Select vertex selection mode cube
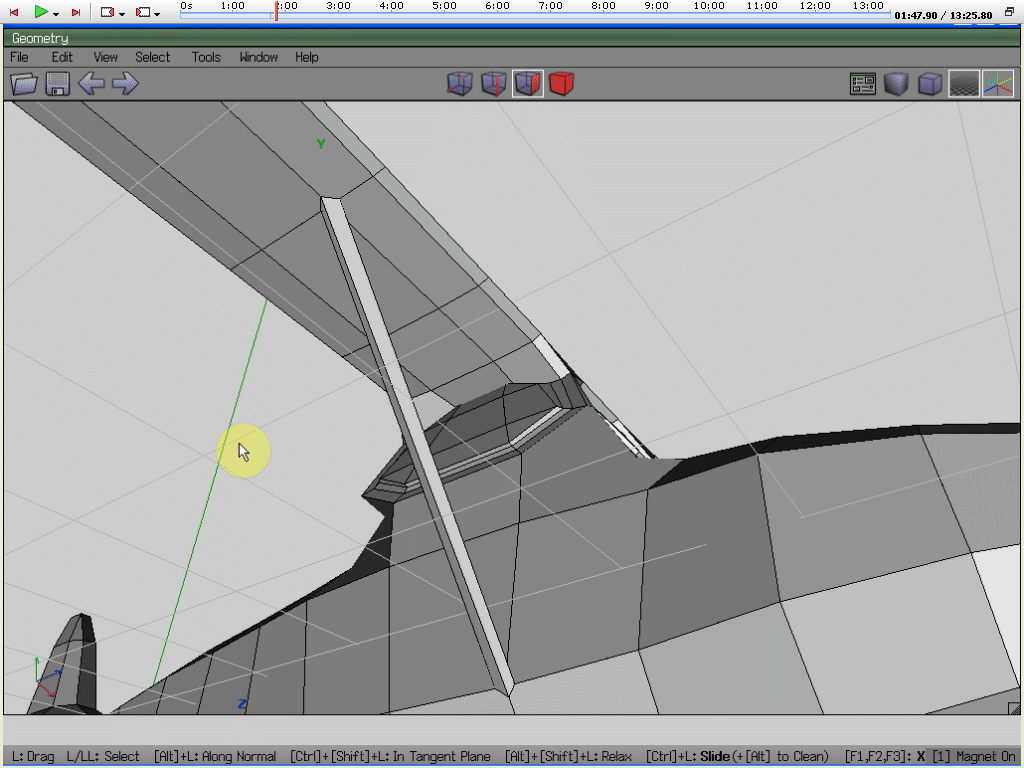1024x768 pixels. tap(460, 84)
